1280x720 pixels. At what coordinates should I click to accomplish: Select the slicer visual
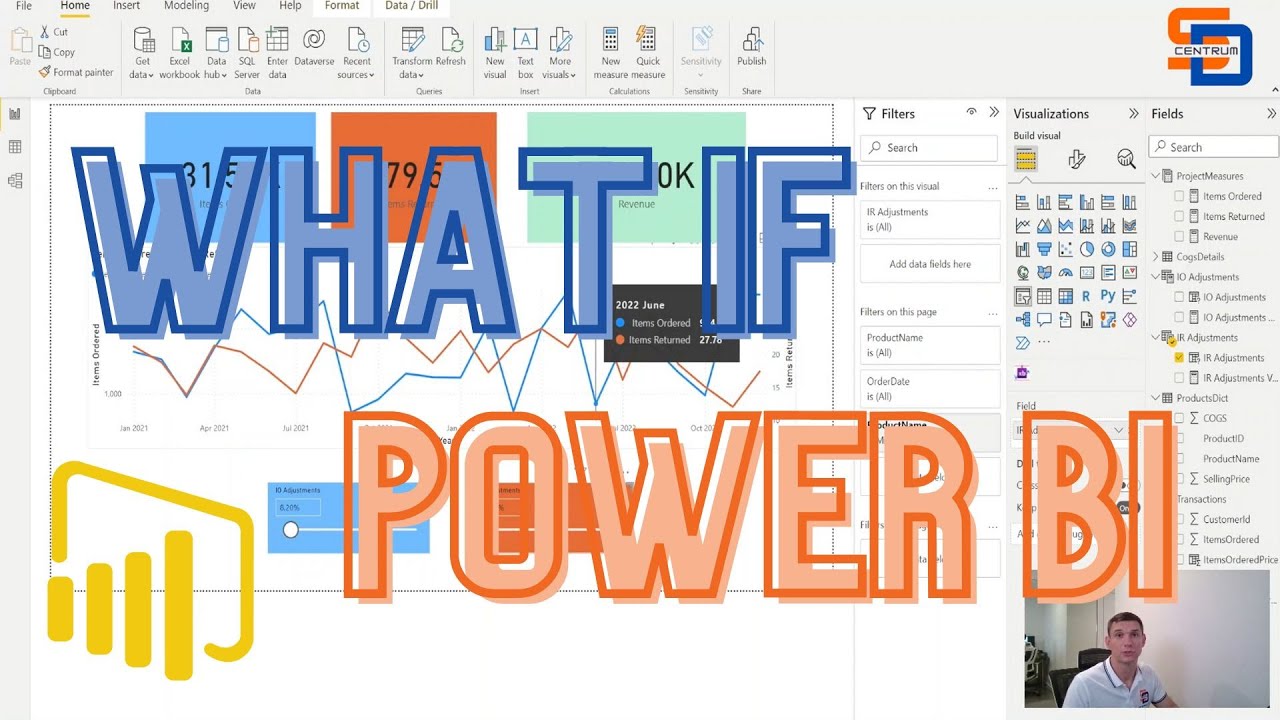(x=1023, y=296)
